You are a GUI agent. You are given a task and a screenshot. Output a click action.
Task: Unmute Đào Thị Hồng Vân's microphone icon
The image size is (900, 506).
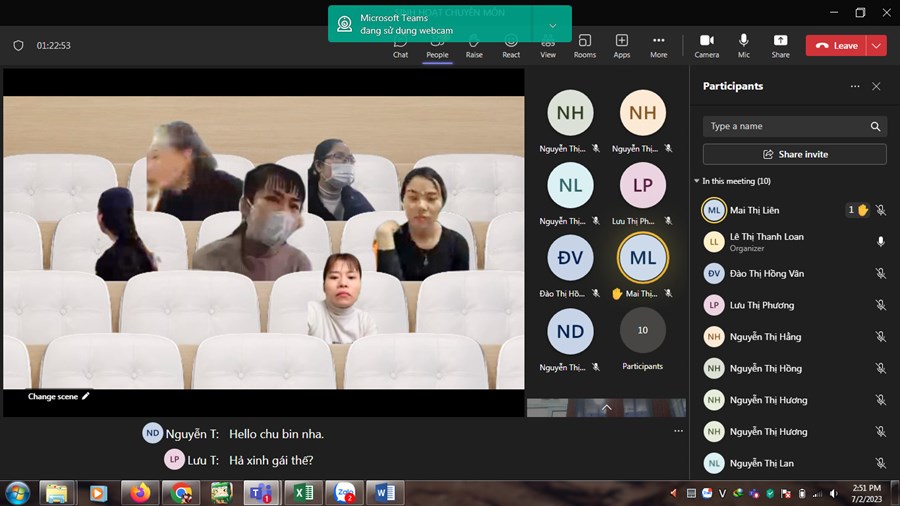pos(880,273)
